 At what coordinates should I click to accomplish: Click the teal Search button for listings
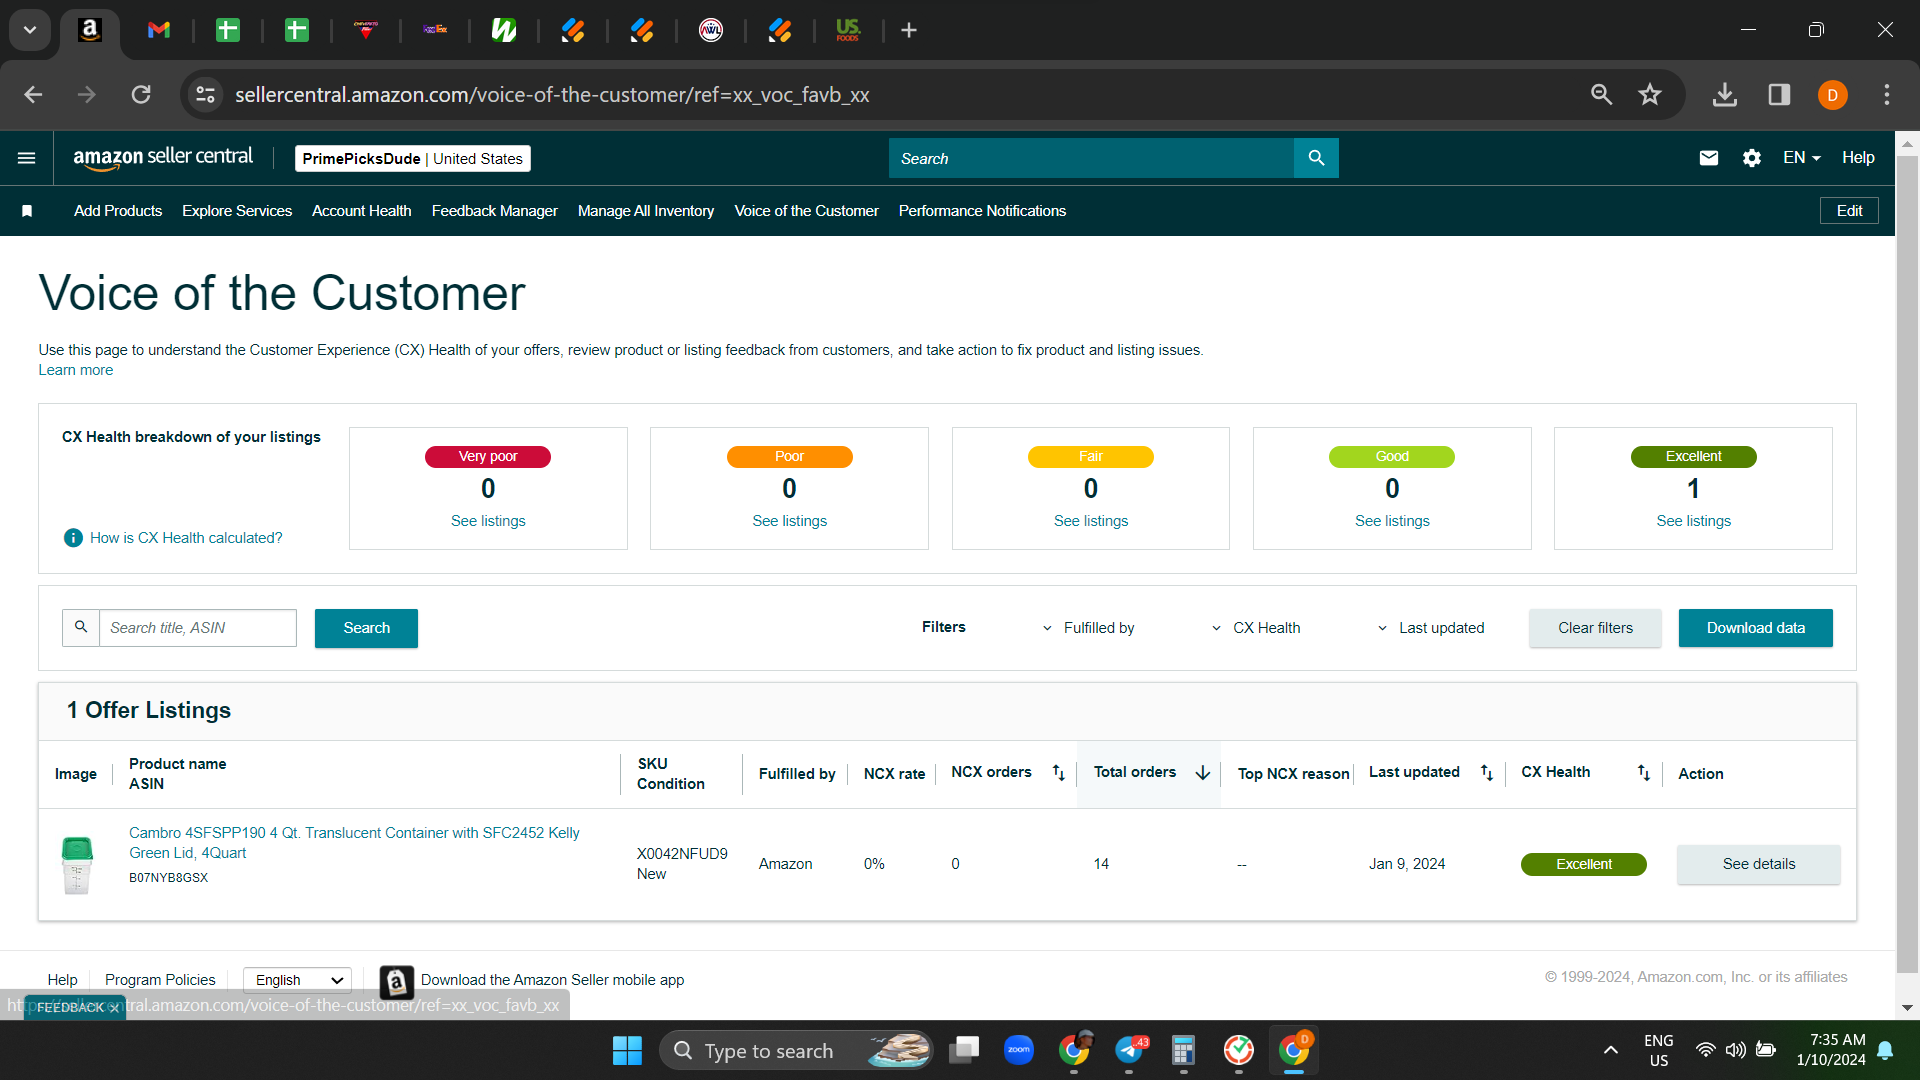tap(366, 628)
